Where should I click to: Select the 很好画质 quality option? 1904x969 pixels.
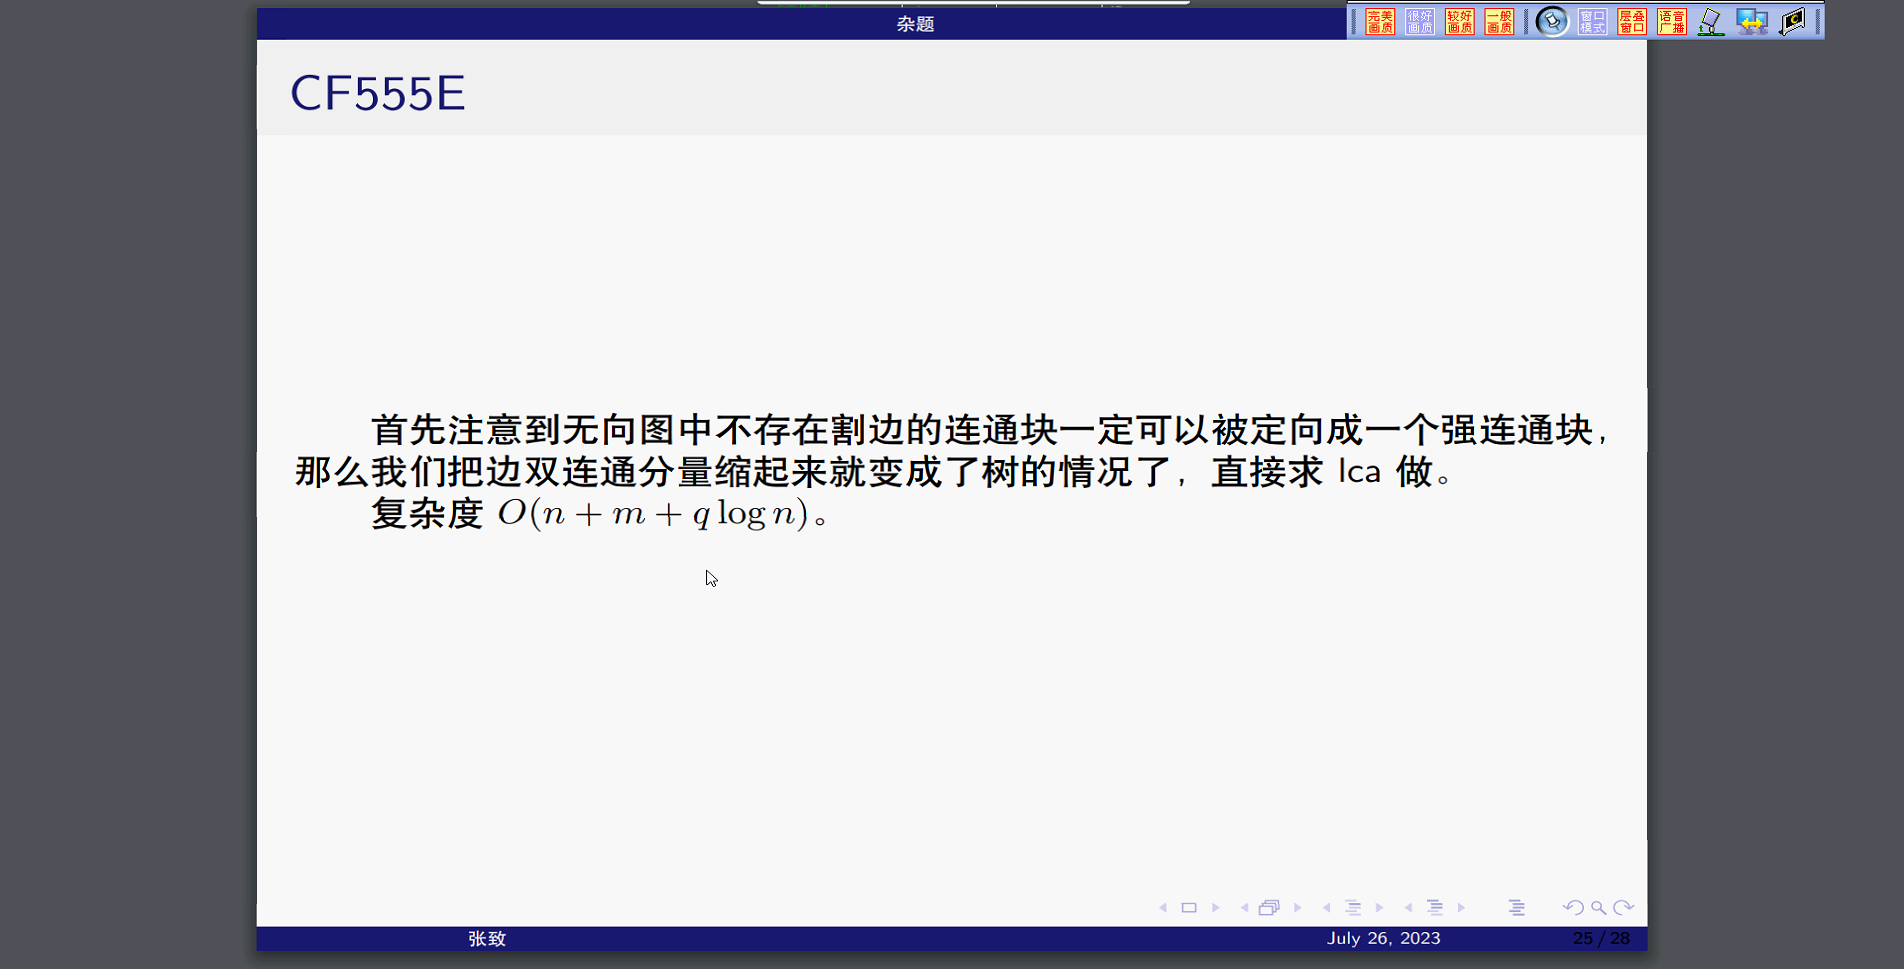click(x=1420, y=21)
